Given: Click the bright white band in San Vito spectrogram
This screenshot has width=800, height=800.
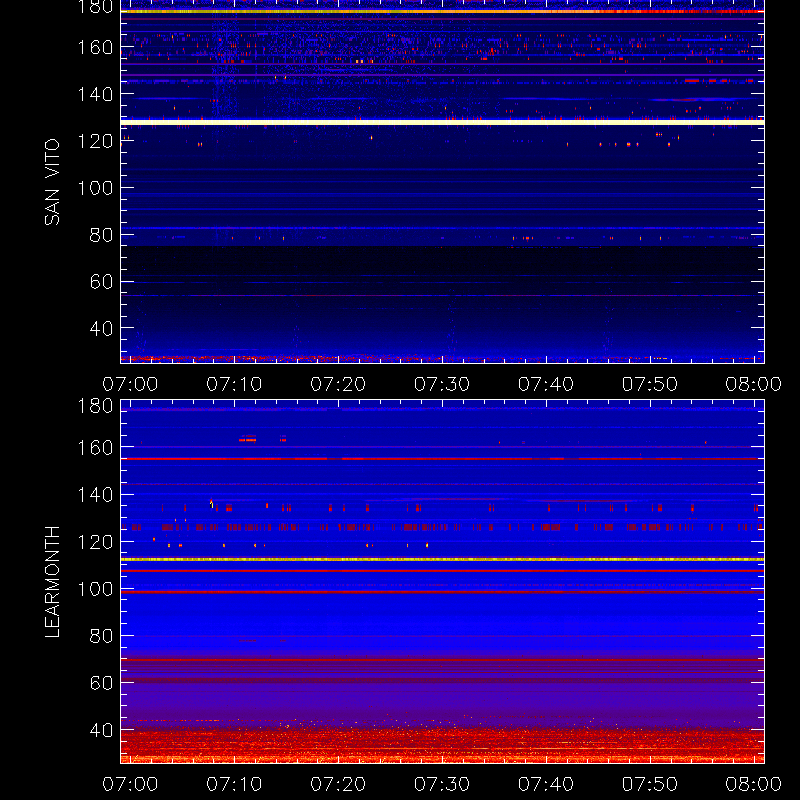Looking at the screenshot, I should 442,122.
